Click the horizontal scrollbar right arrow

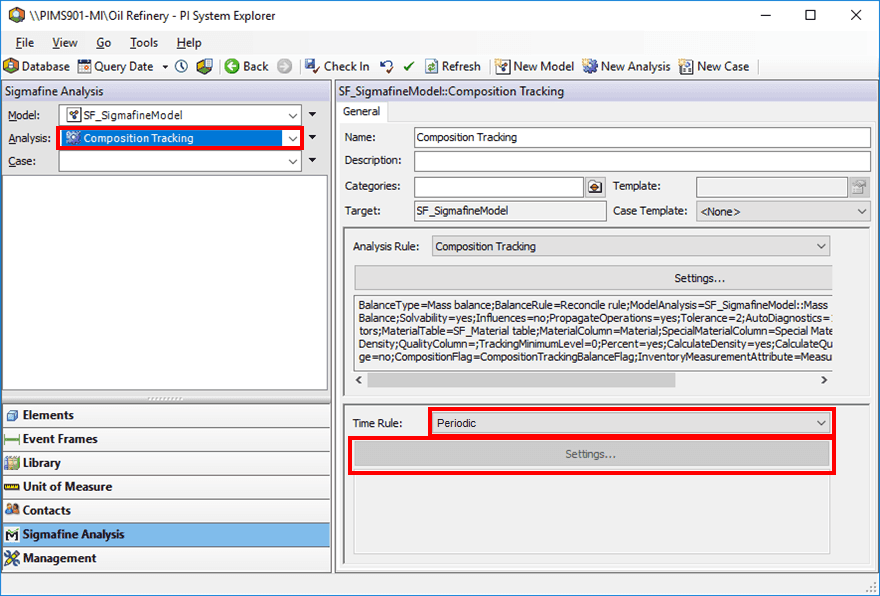point(823,380)
